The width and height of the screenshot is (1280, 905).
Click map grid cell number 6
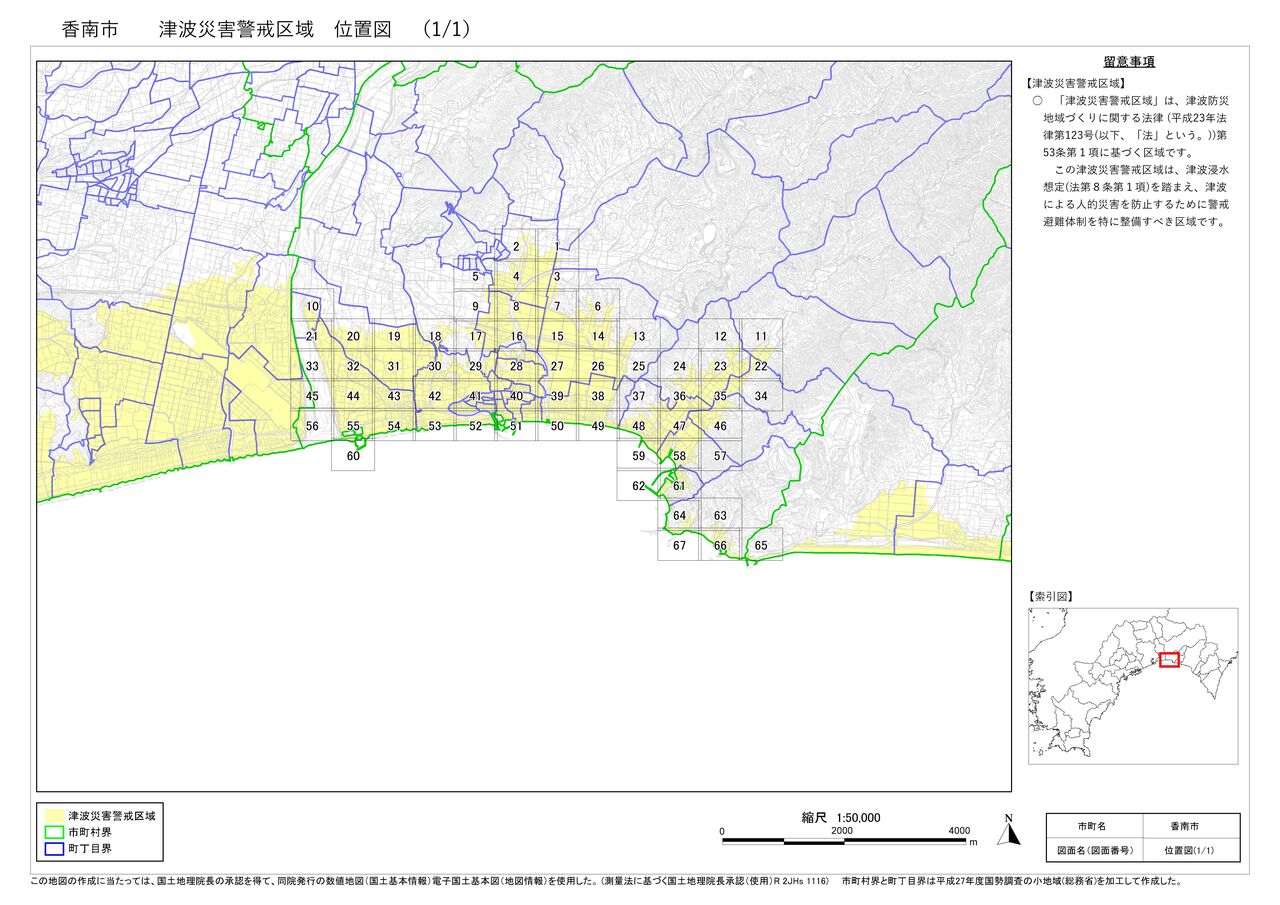598,306
